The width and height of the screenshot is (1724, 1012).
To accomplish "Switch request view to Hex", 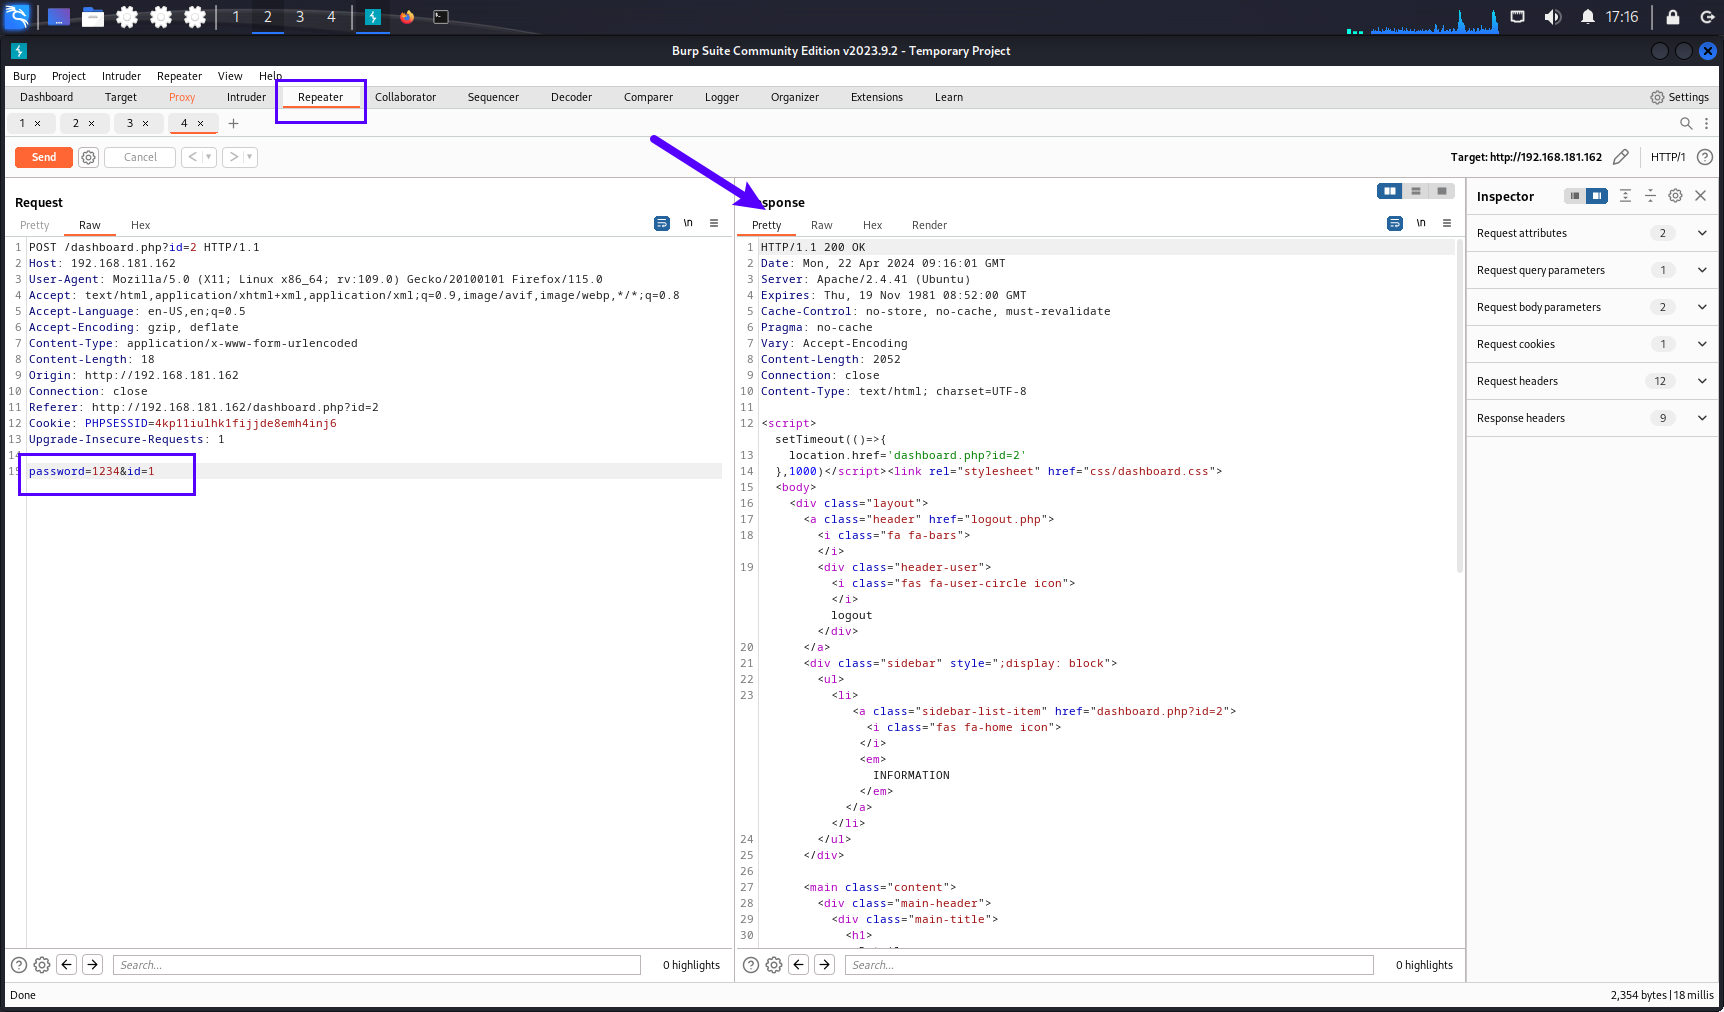I will (140, 225).
